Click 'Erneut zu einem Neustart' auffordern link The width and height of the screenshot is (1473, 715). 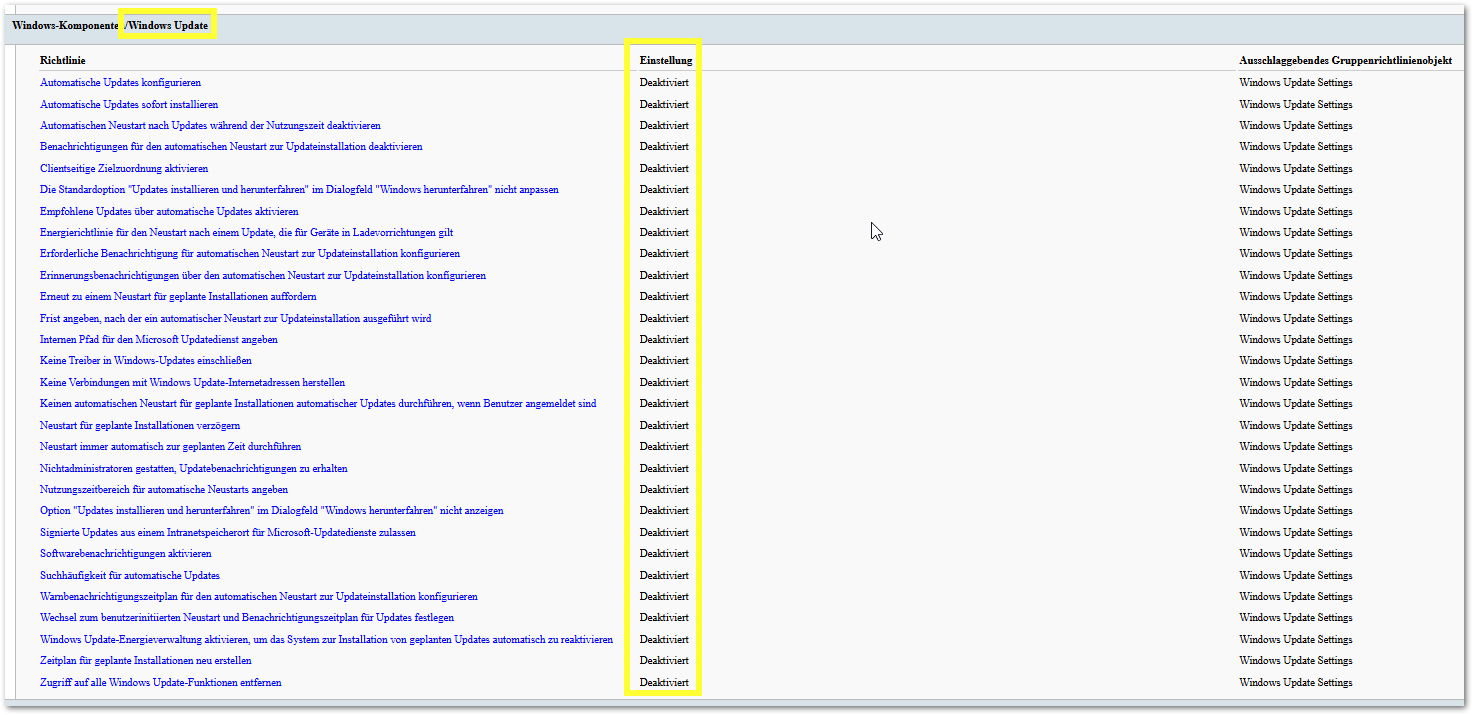tap(178, 297)
